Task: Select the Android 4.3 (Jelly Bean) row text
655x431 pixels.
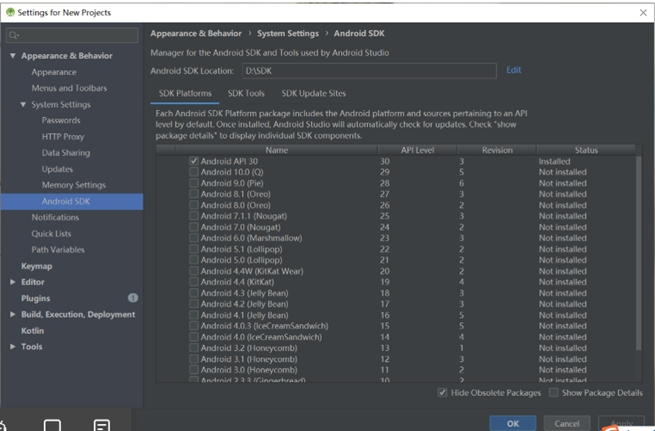Action: pyautogui.click(x=244, y=293)
